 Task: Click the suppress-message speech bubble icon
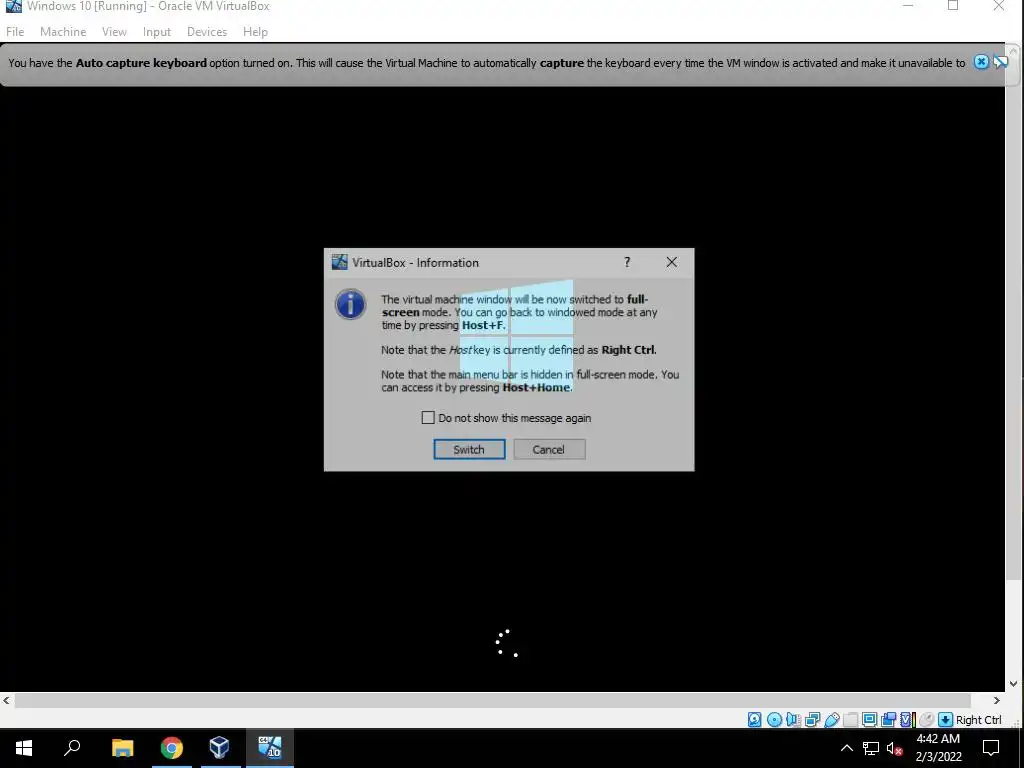coord(1000,62)
